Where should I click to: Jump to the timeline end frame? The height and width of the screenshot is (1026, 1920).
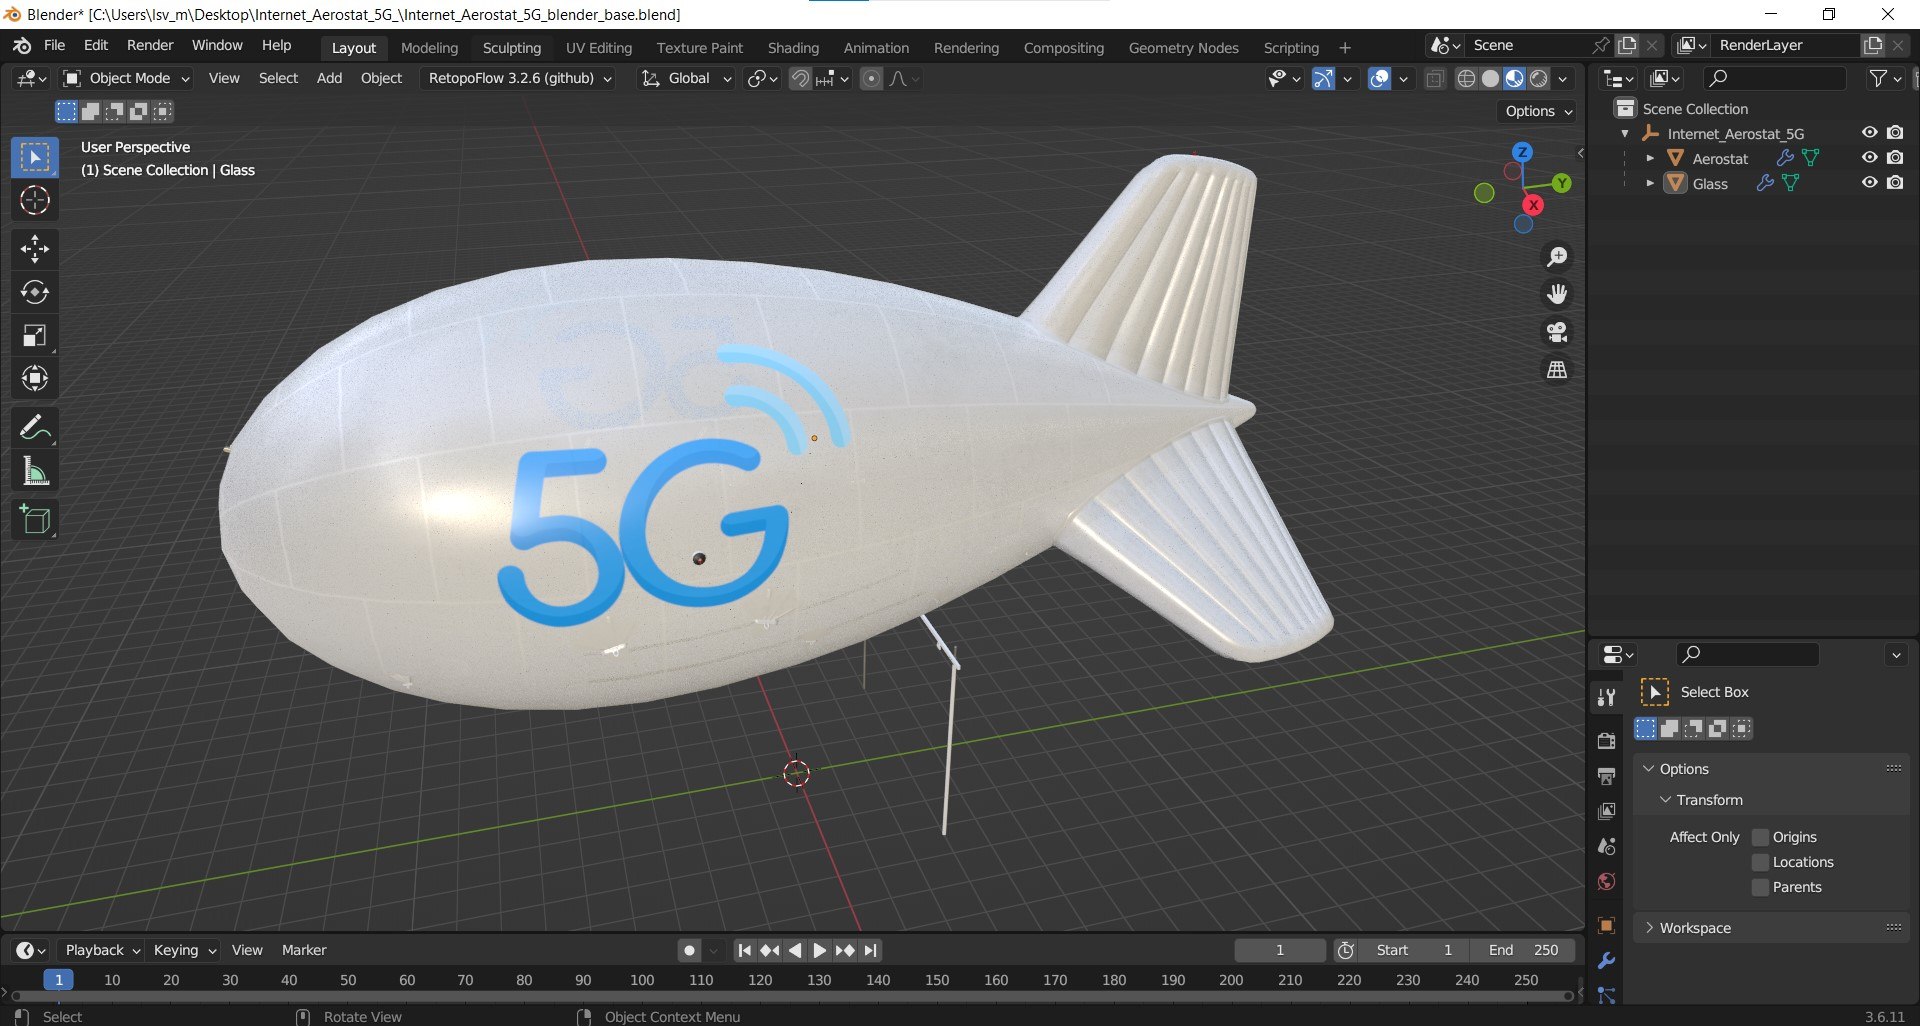pyautogui.click(x=870, y=950)
